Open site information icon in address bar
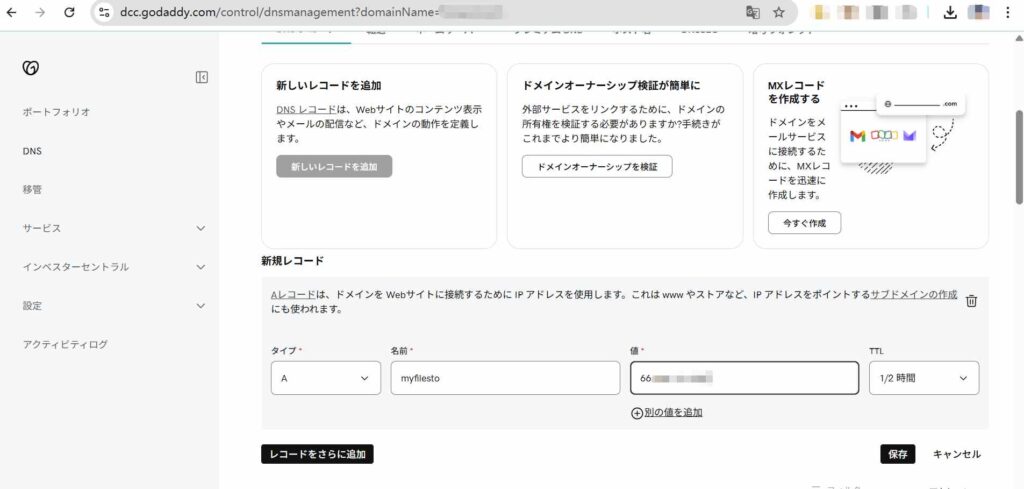 (104, 12)
